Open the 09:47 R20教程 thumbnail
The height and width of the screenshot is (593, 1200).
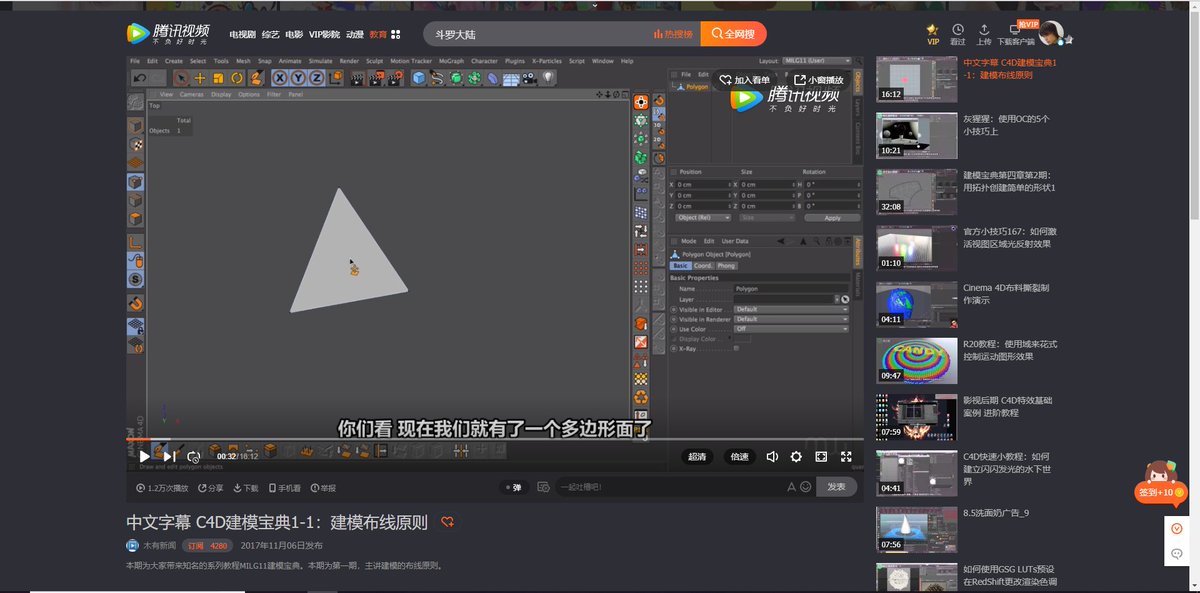click(x=917, y=361)
